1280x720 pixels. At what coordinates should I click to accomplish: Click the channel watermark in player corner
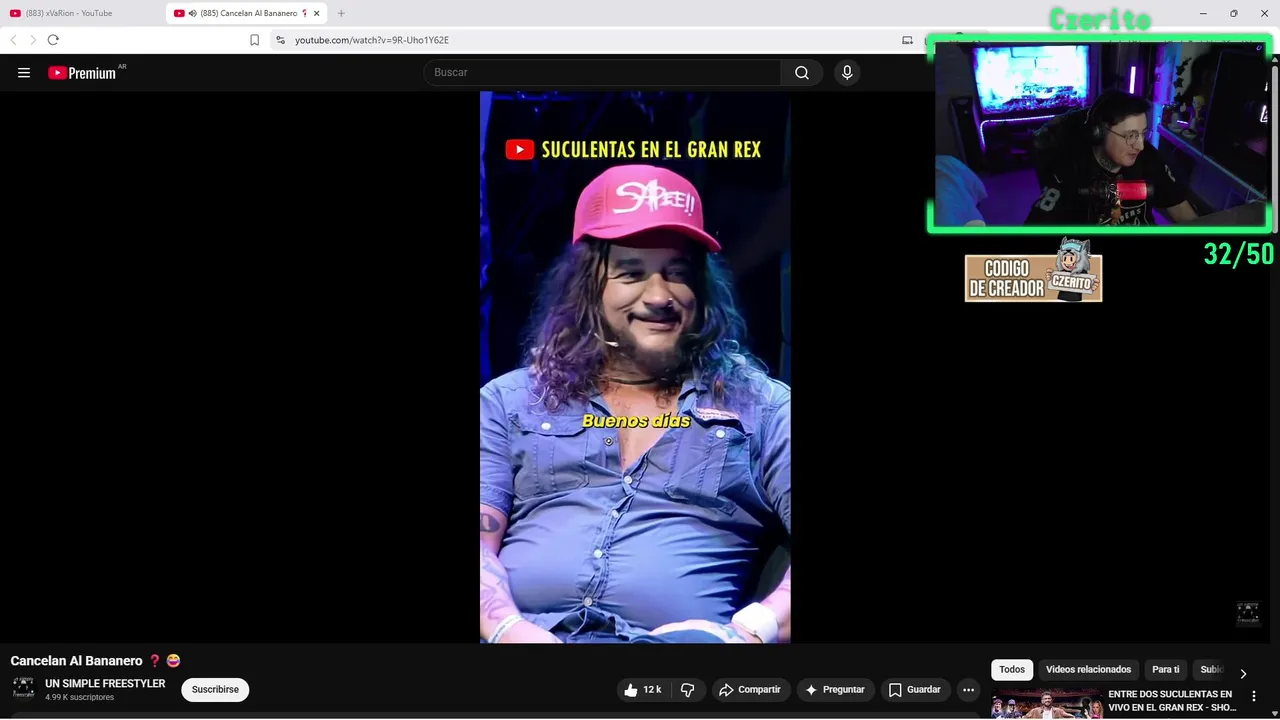[1247, 614]
